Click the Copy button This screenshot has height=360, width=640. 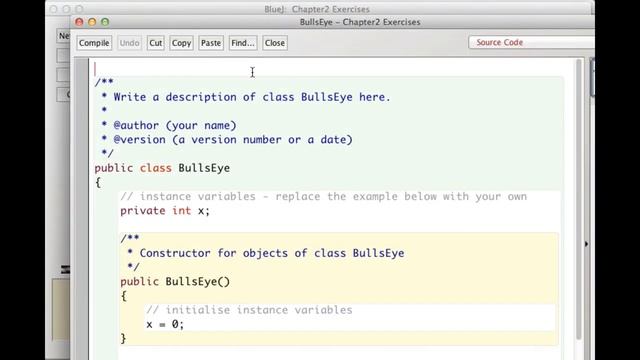click(181, 43)
